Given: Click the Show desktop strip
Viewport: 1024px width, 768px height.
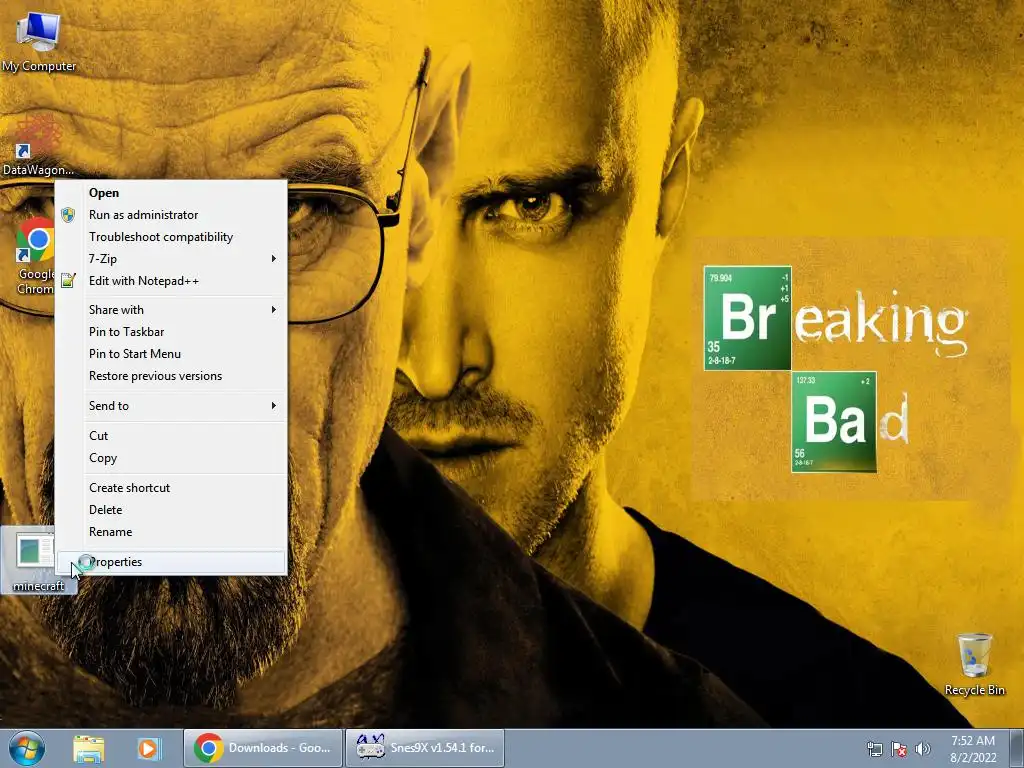Looking at the screenshot, I should 1017,748.
